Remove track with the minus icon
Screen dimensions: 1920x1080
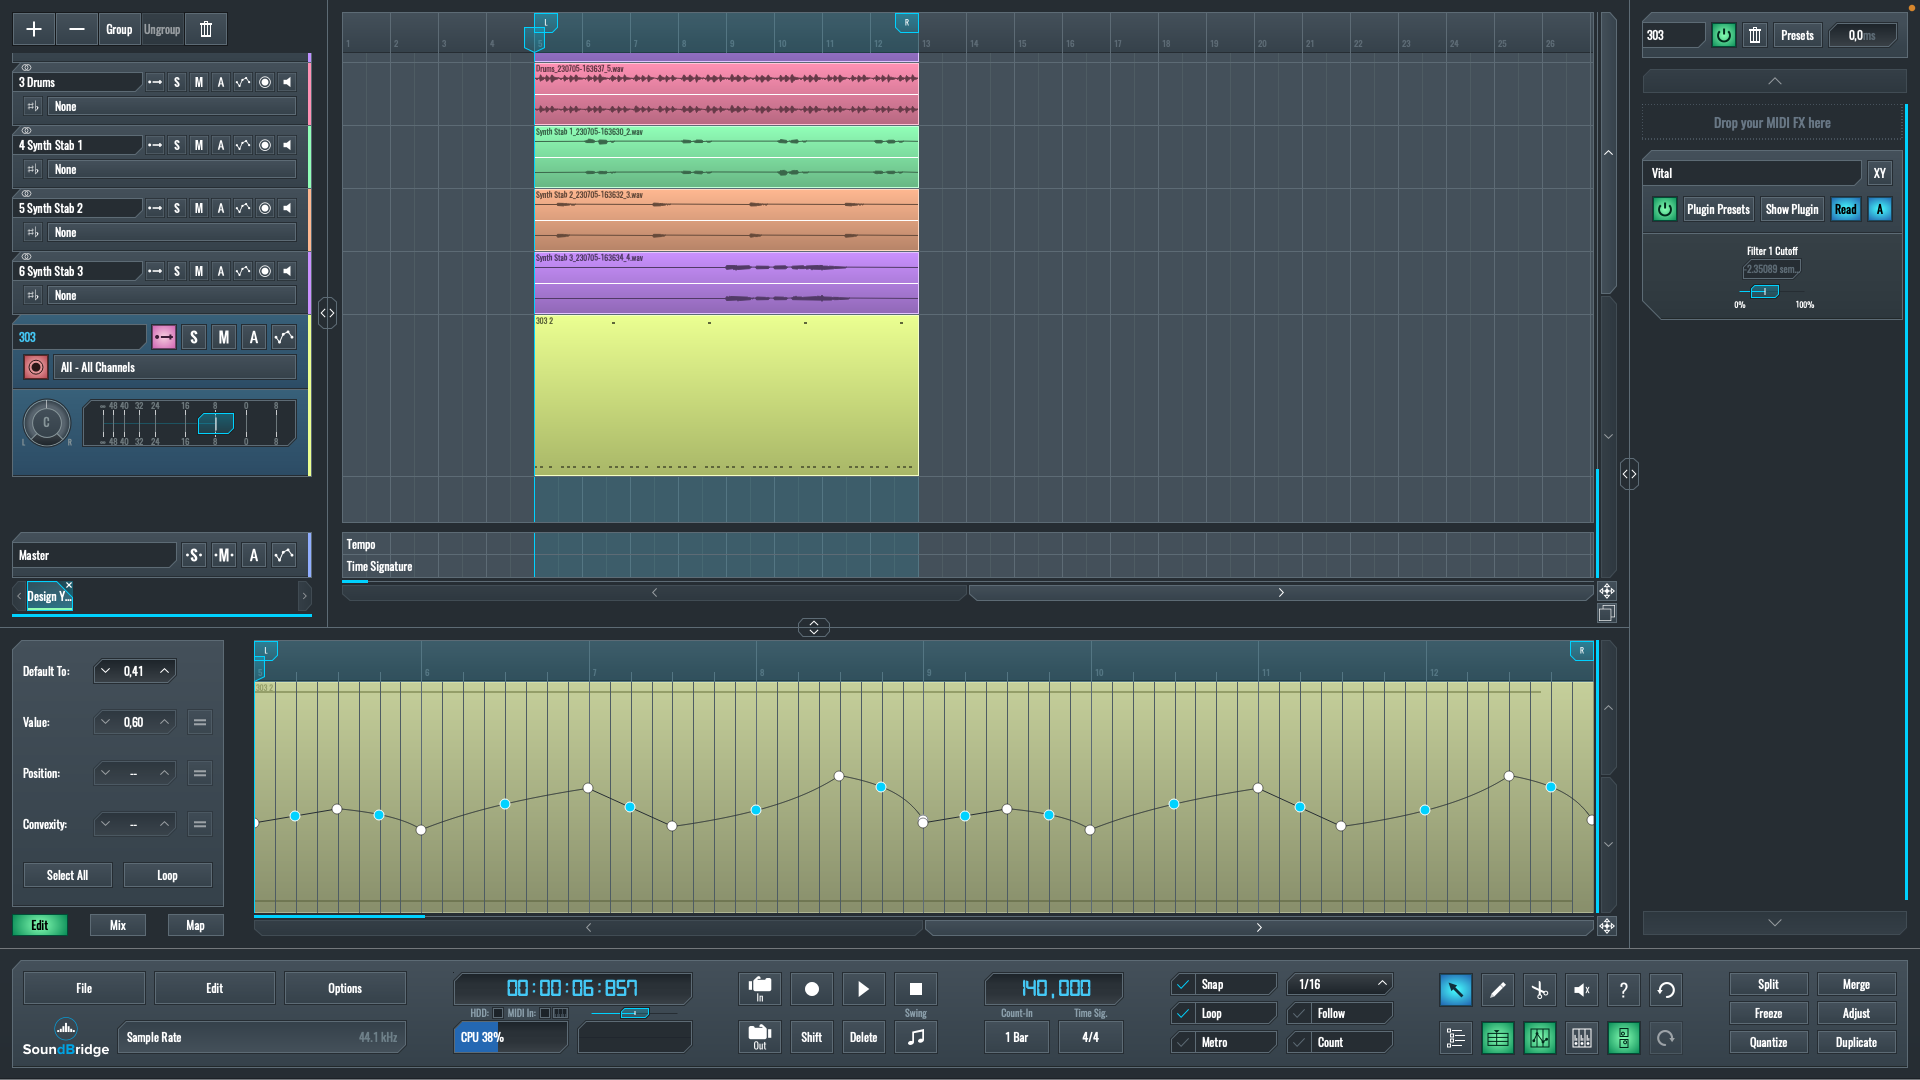[x=76, y=29]
